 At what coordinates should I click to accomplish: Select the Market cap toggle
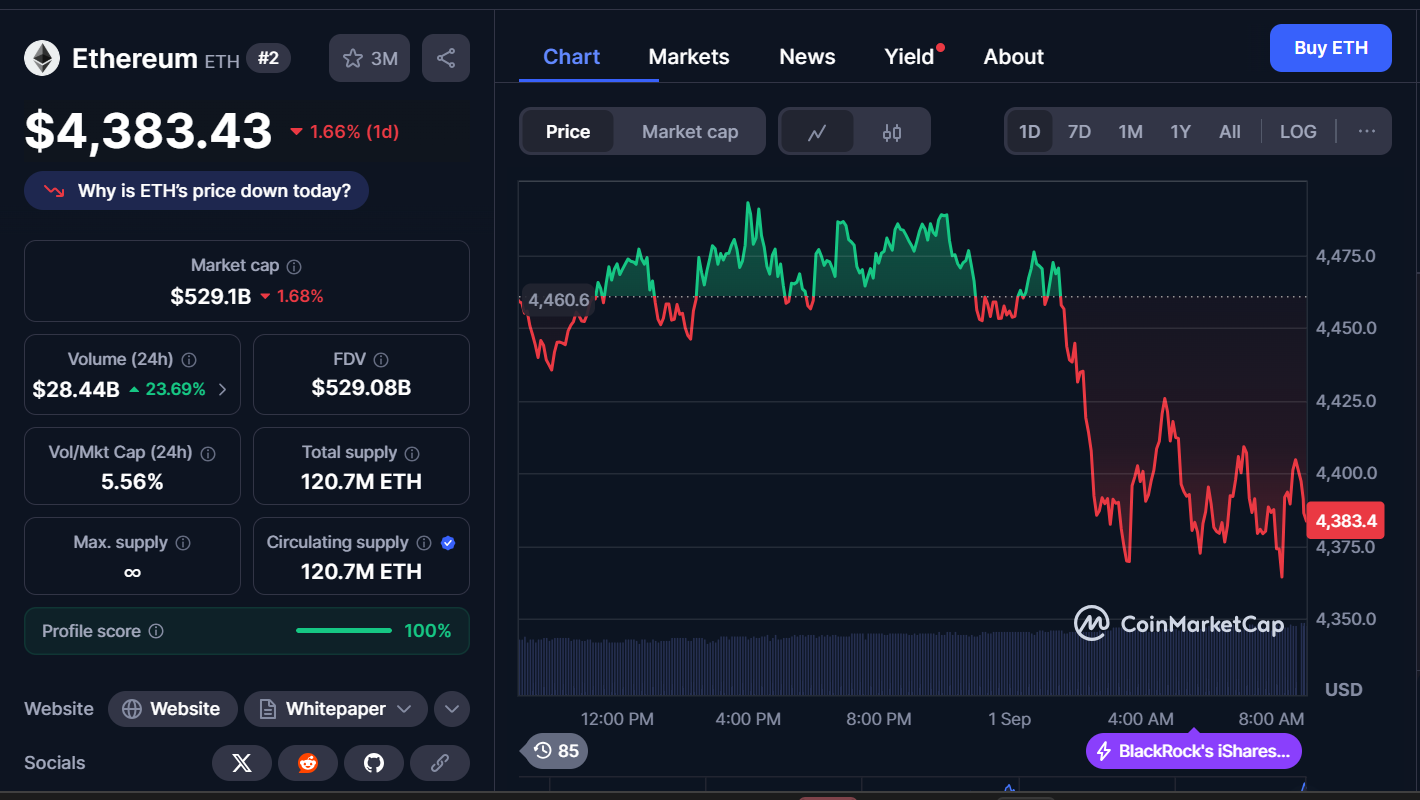(x=690, y=131)
